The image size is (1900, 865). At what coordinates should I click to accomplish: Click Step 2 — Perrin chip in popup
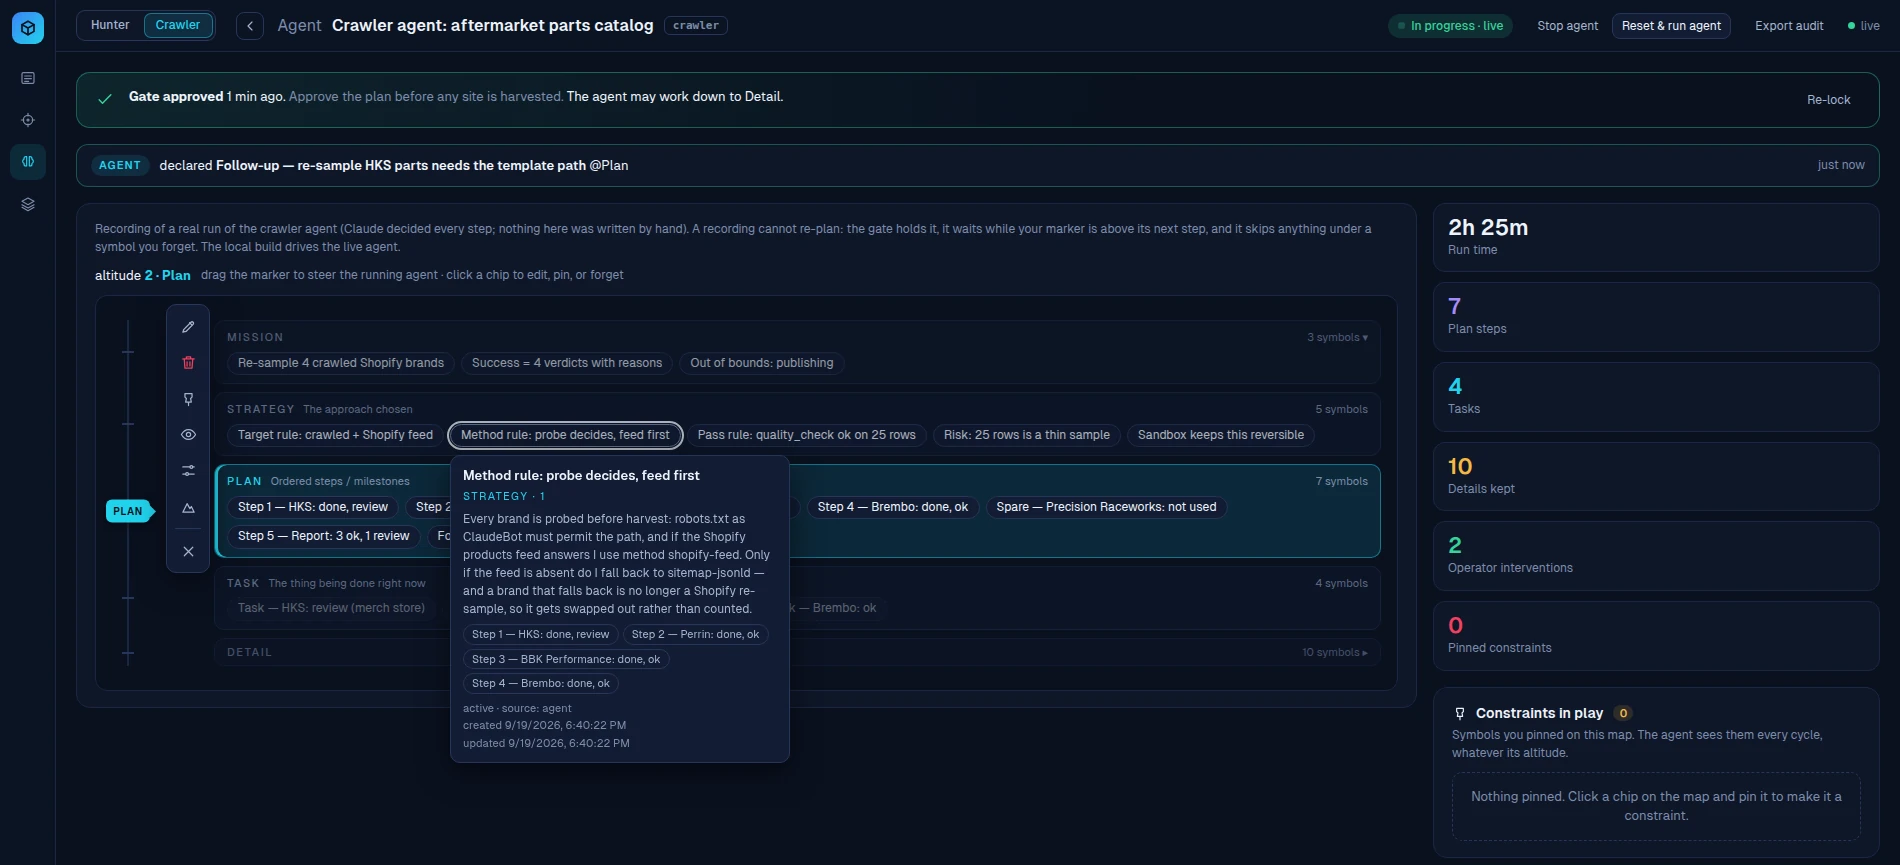[x=695, y=634]
